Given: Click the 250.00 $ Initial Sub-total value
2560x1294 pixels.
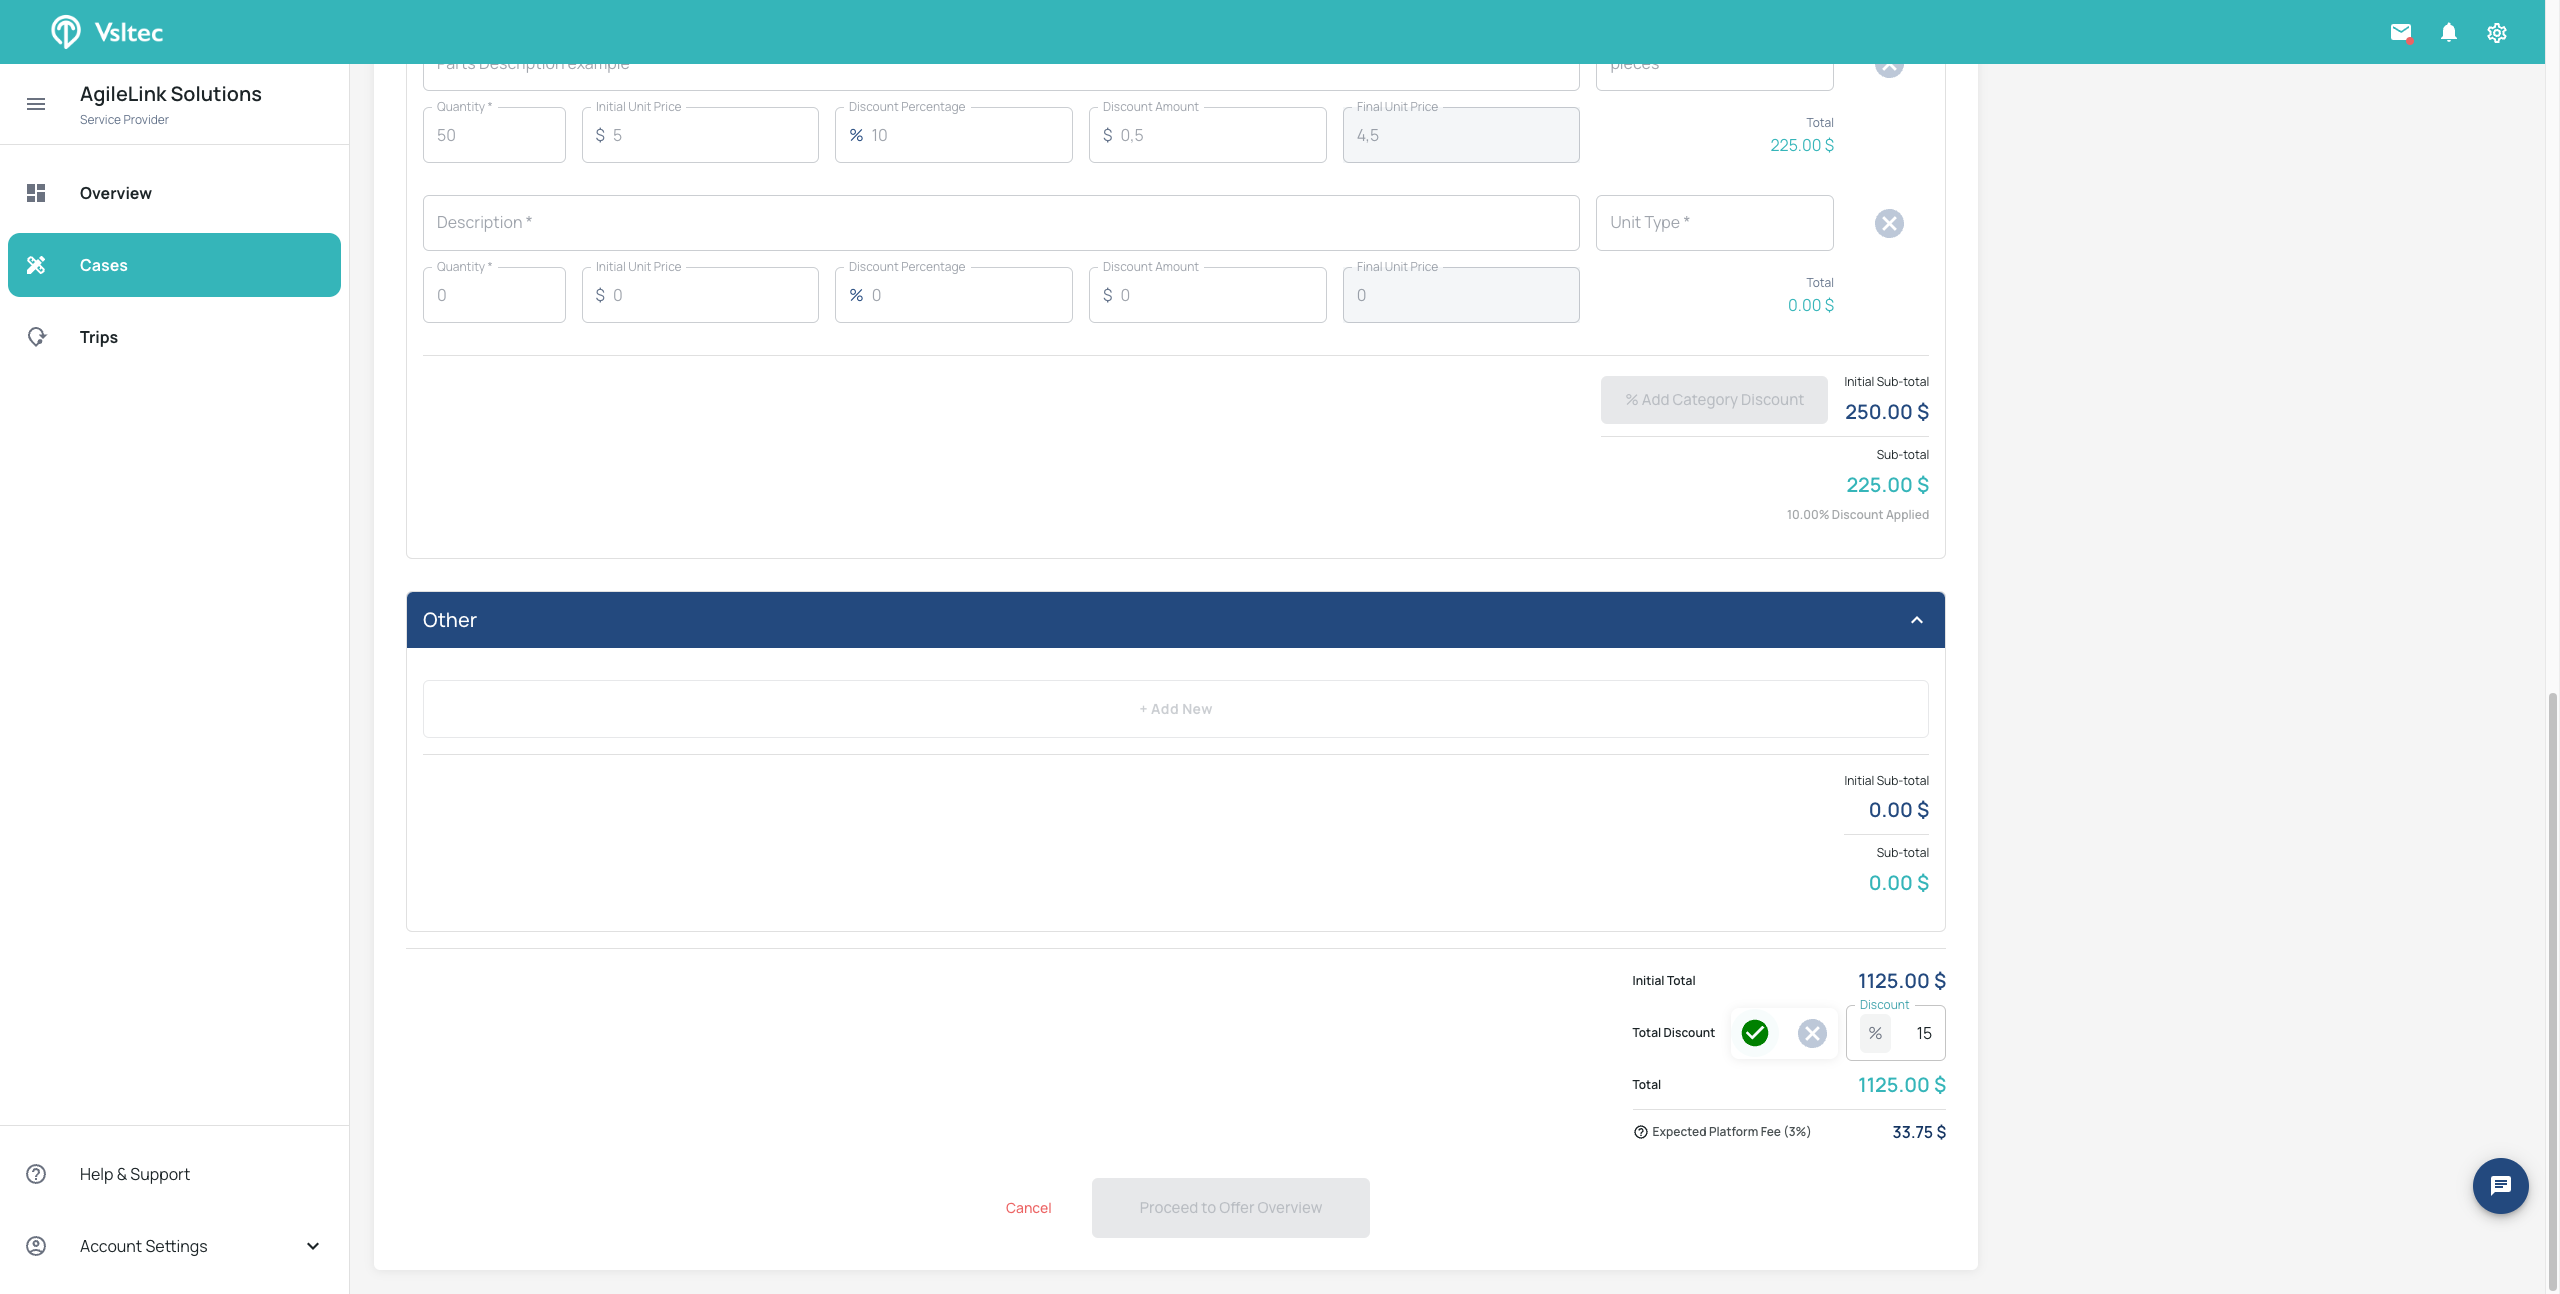Looking at the screenshot, I should 1886,412.
